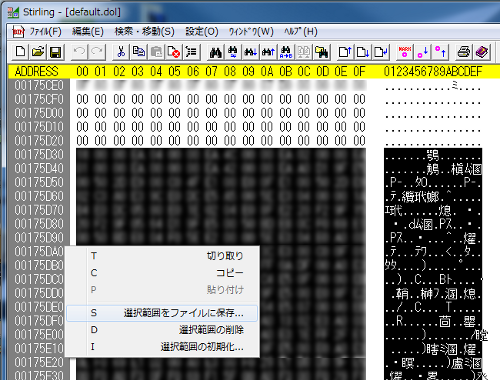The height and width of the screenshot is (380, 500).
Task: Delete selection with the red X page icon
Action: tap(174, 52)
